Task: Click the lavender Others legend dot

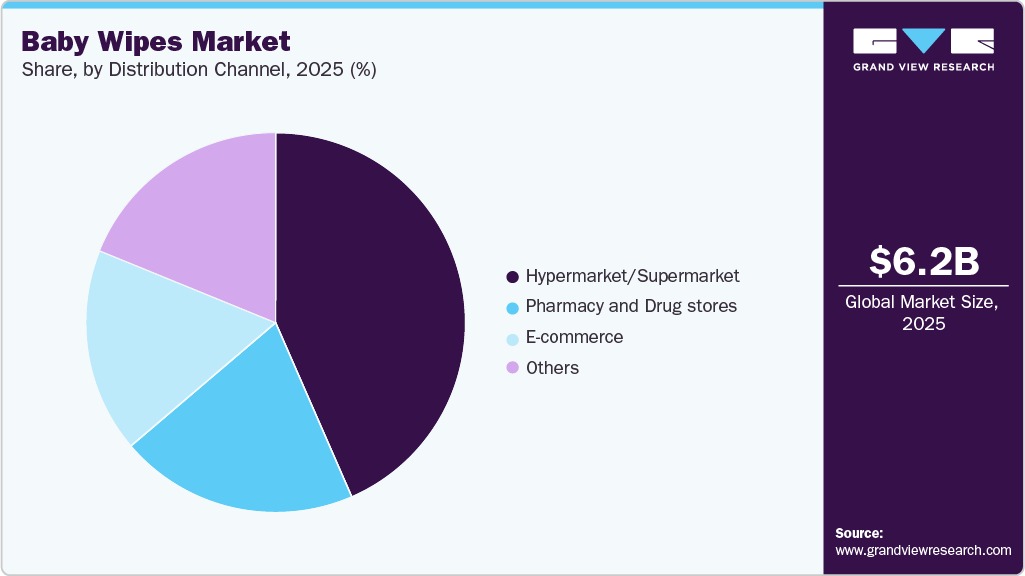Action: point(512,368)
